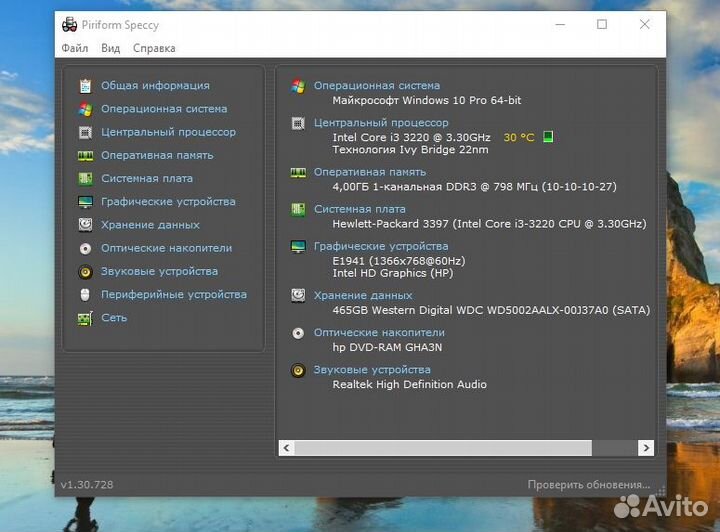Click the motherboard icon in the summary panel
The width and height of the screenshot is (720, 532).
tap(298, 210)
